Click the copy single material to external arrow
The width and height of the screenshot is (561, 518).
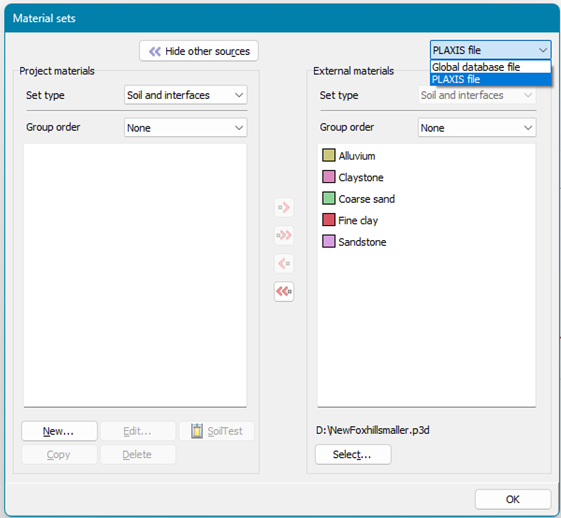point(284,207)
